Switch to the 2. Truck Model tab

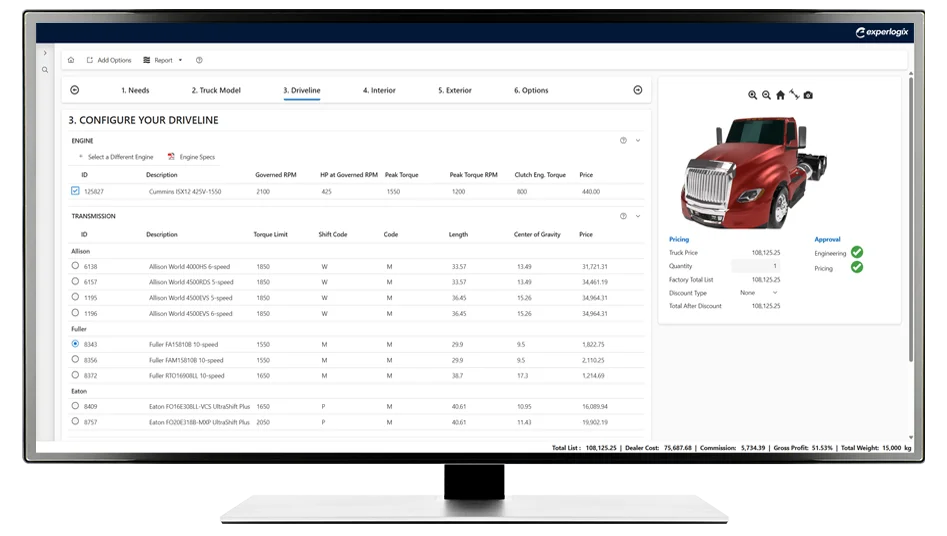pyautogui.click(x=216, y=90)
